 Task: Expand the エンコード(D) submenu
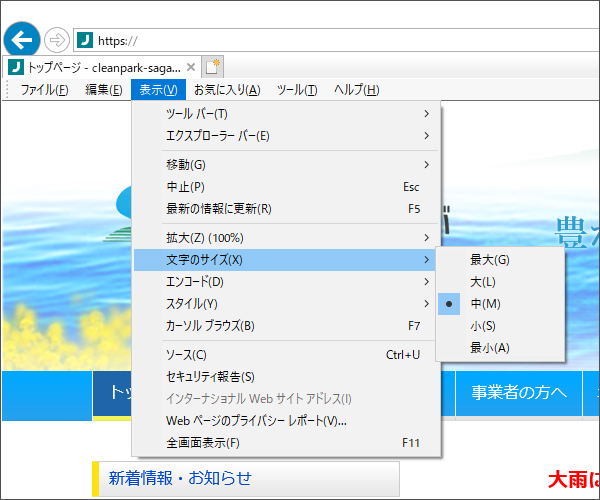pyautogui.click(x=285, y=282)
